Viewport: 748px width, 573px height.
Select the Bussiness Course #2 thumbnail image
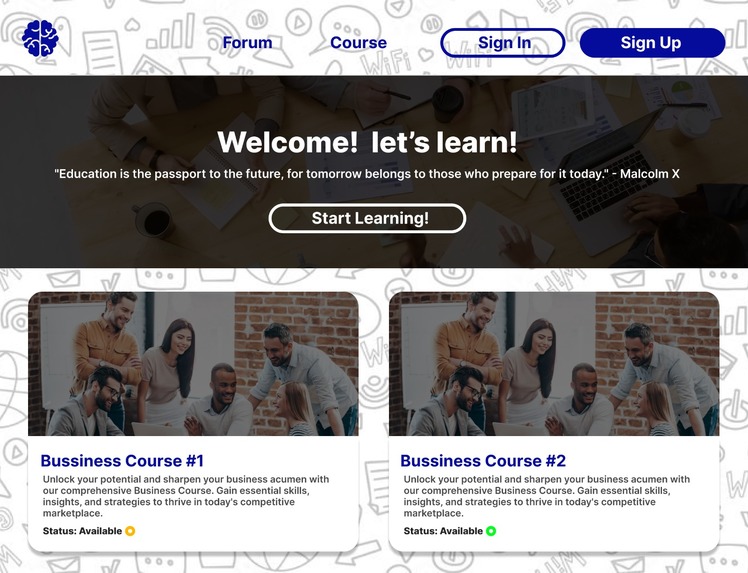(554, 364)
